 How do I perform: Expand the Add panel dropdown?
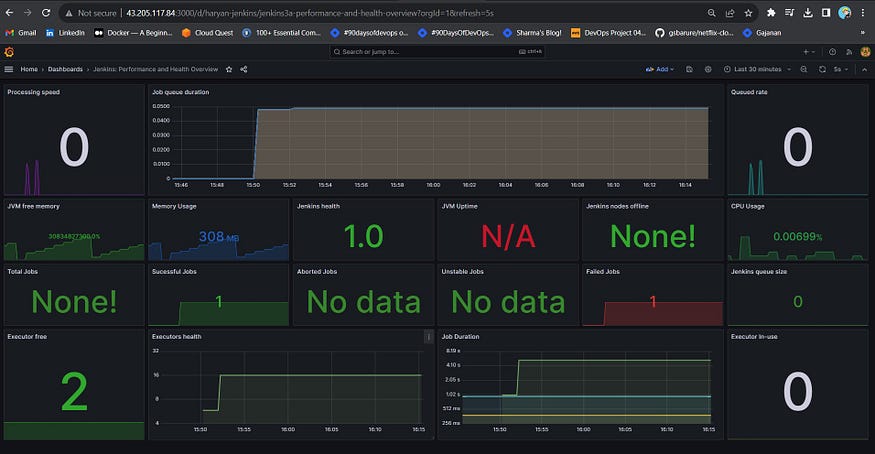click(x=660, y=69)
